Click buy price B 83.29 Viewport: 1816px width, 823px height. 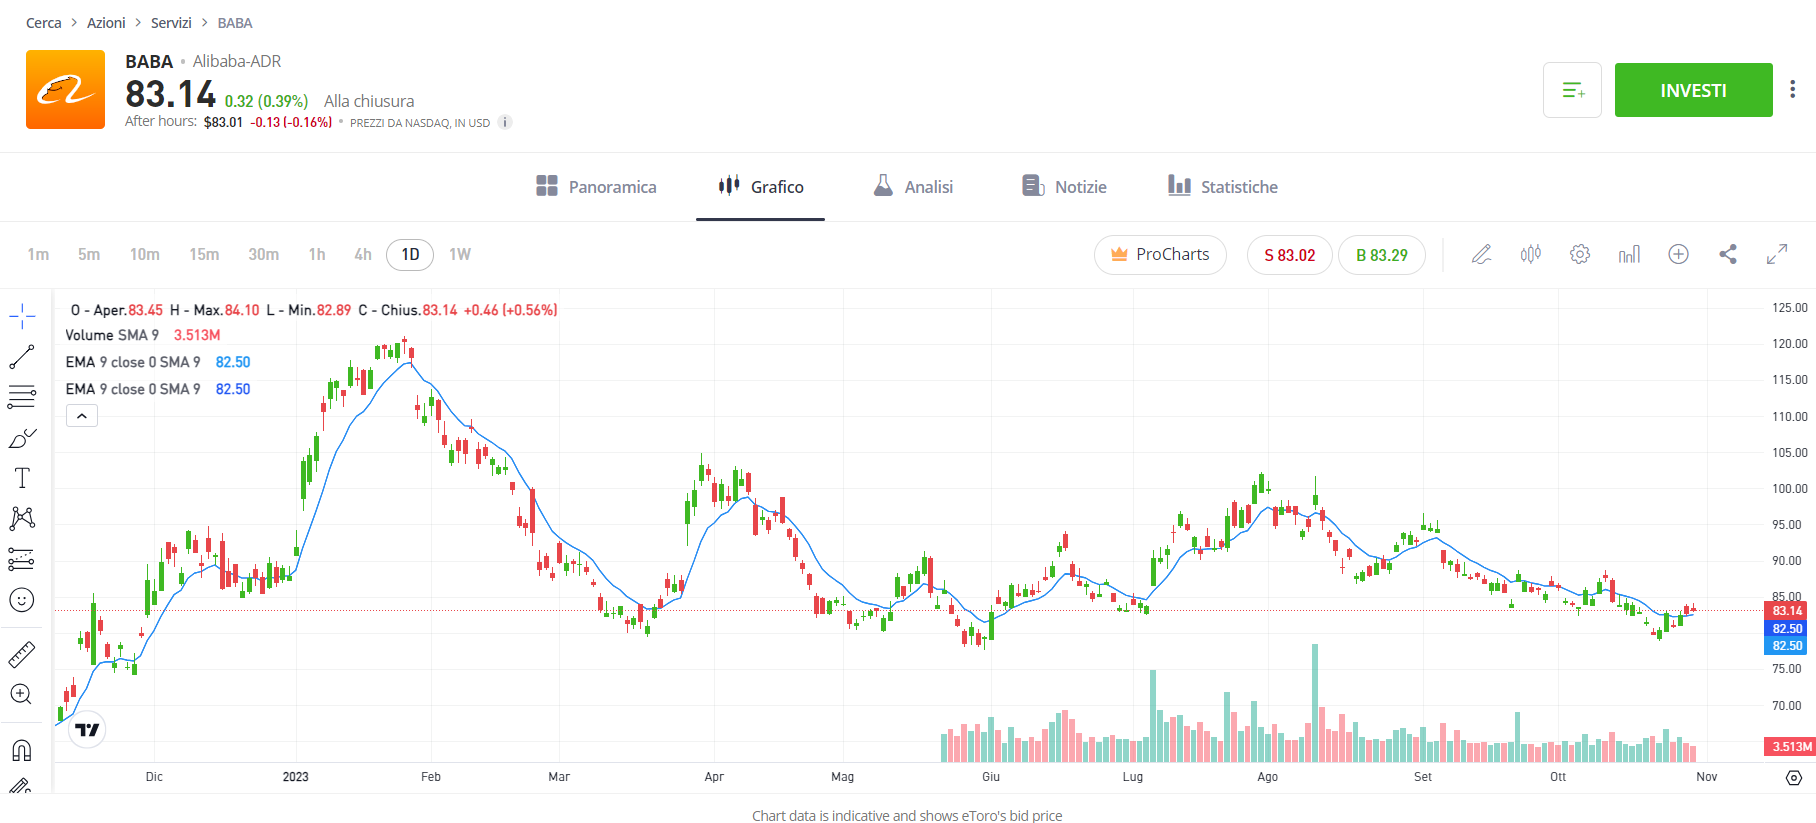[x=1382, y=255]
